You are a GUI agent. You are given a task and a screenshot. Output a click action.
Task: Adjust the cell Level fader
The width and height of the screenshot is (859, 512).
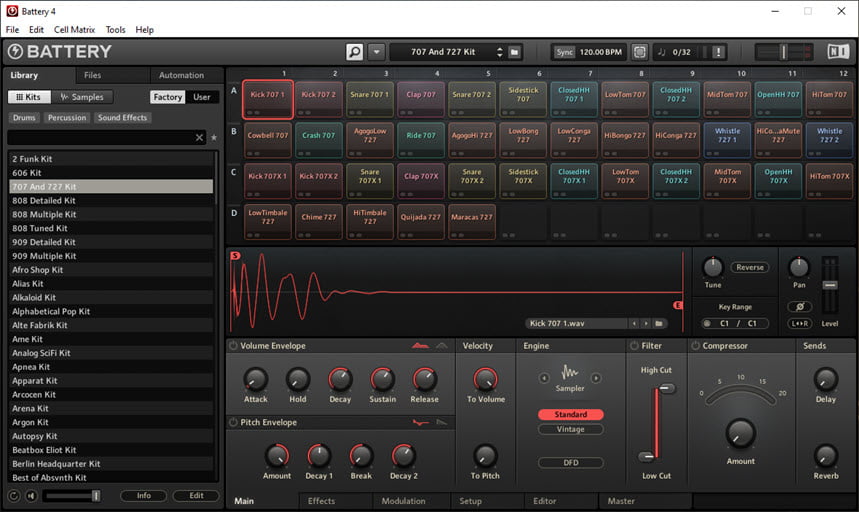click(x=830, y=285)
